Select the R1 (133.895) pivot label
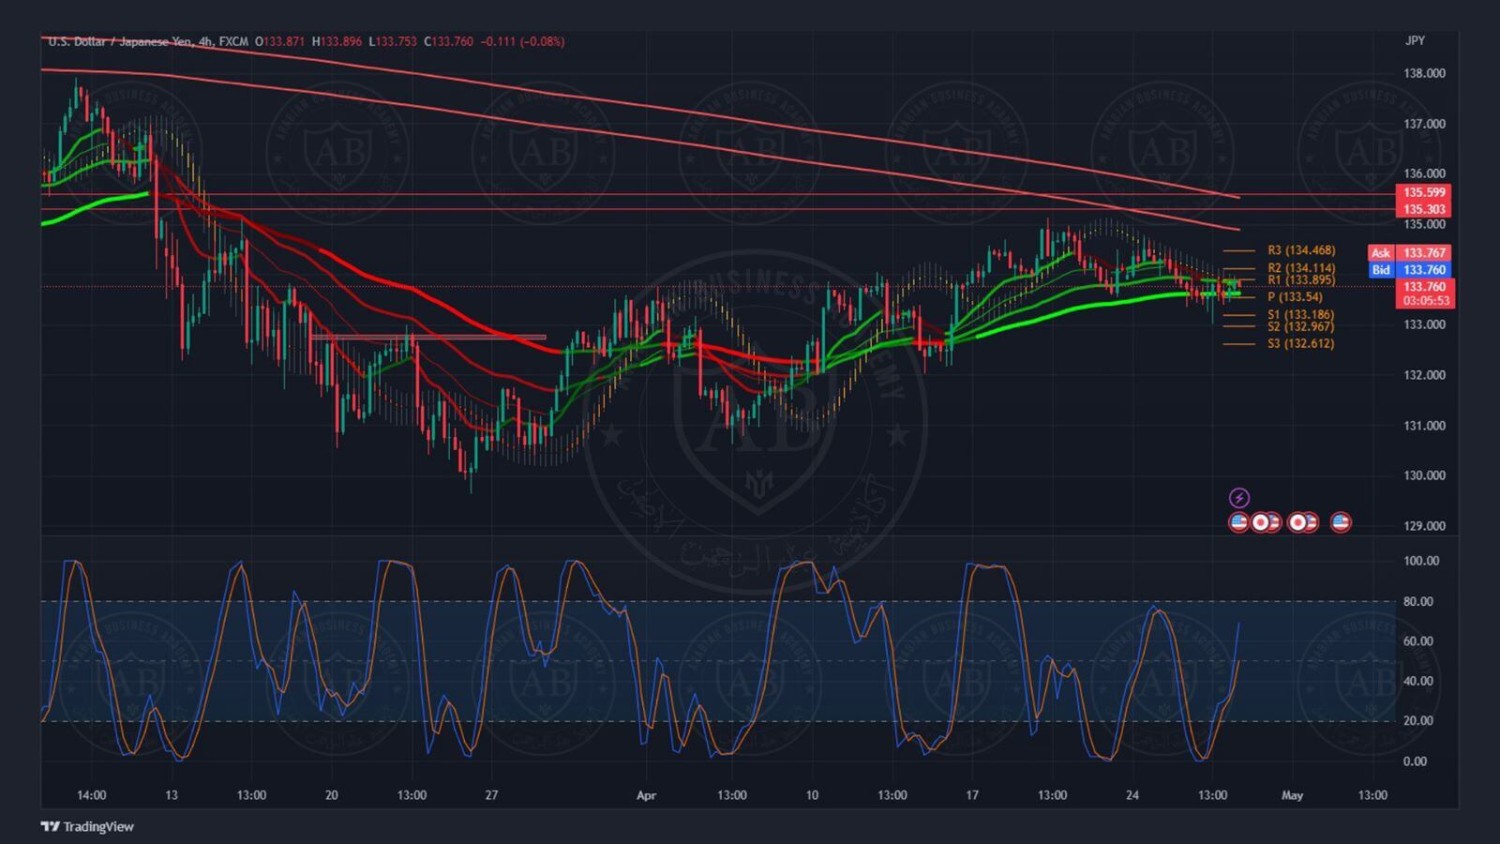The height and width of the screenshot is (844, 1500). 1301,280
